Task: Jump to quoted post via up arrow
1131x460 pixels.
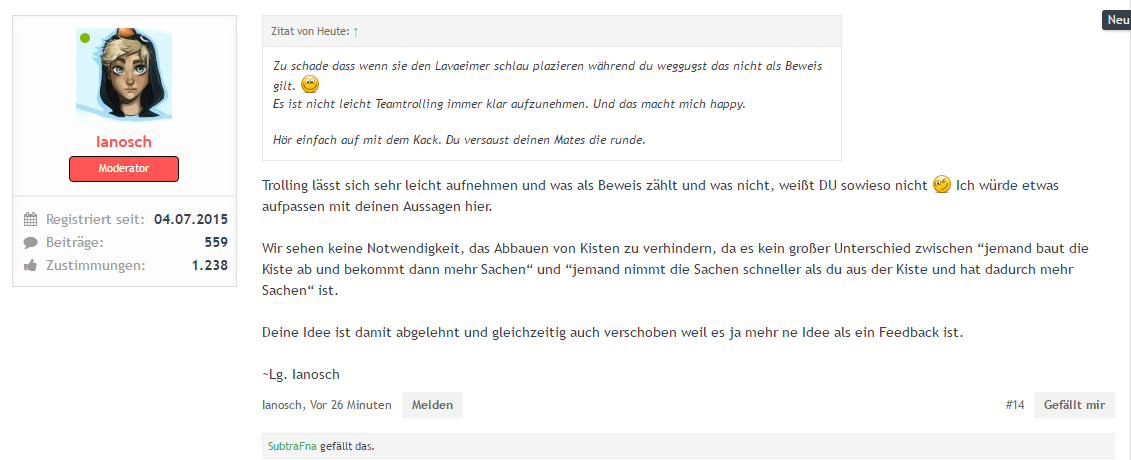Action: point(356,31)
